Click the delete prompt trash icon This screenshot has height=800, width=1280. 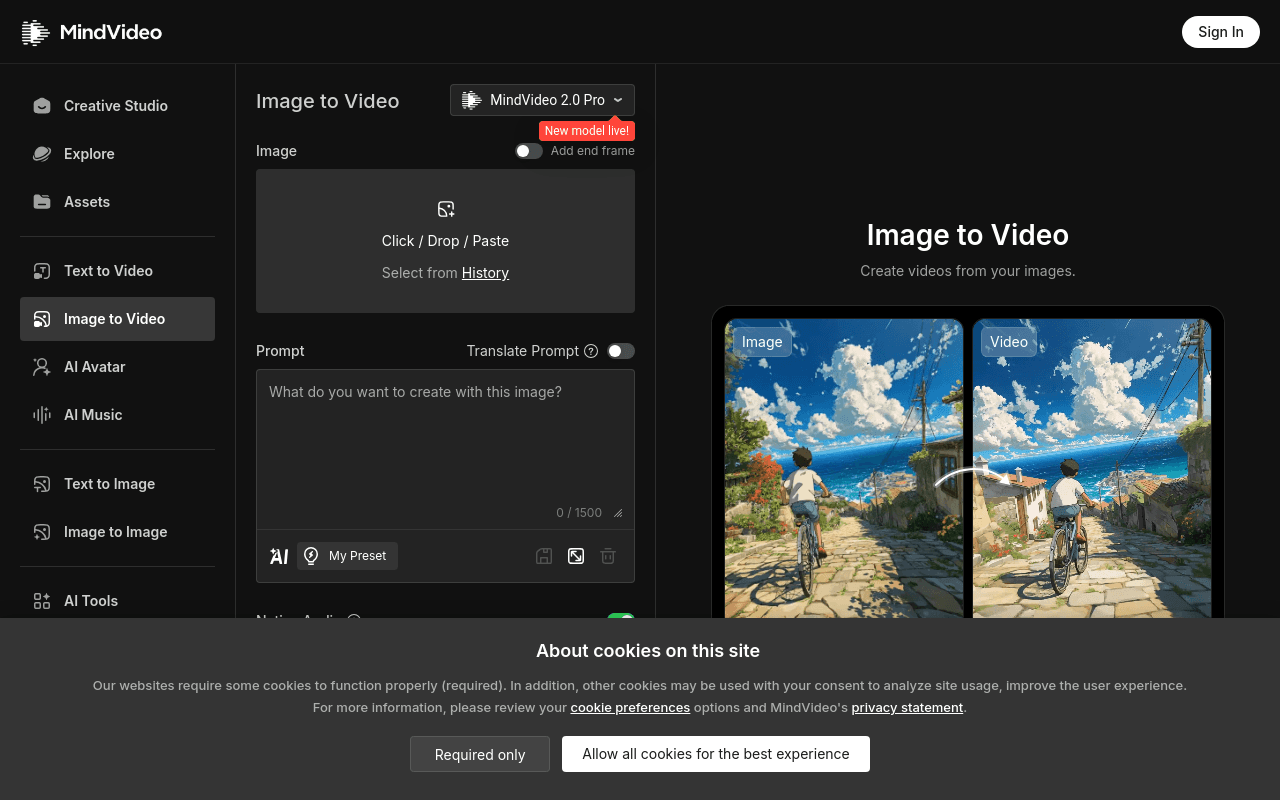(608, 556)
